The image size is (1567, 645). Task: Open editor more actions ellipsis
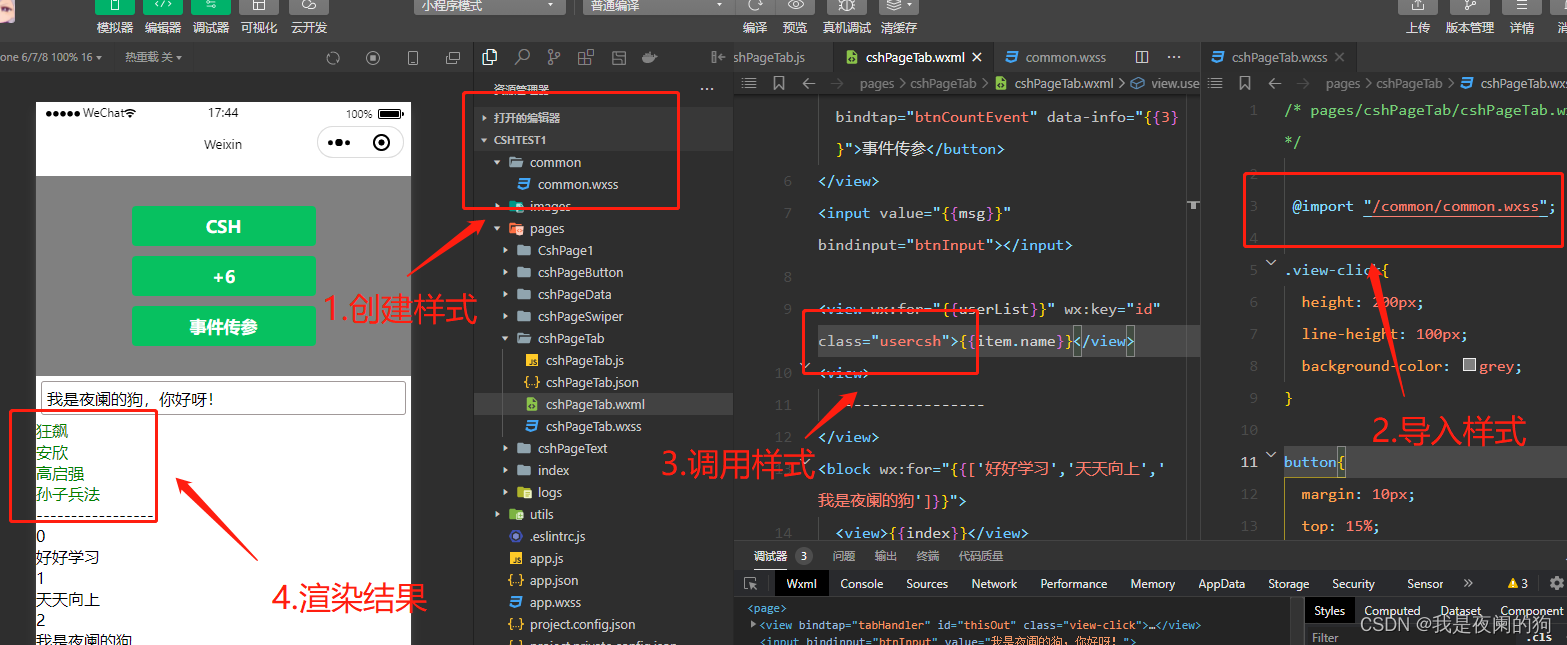[1174, 57]
